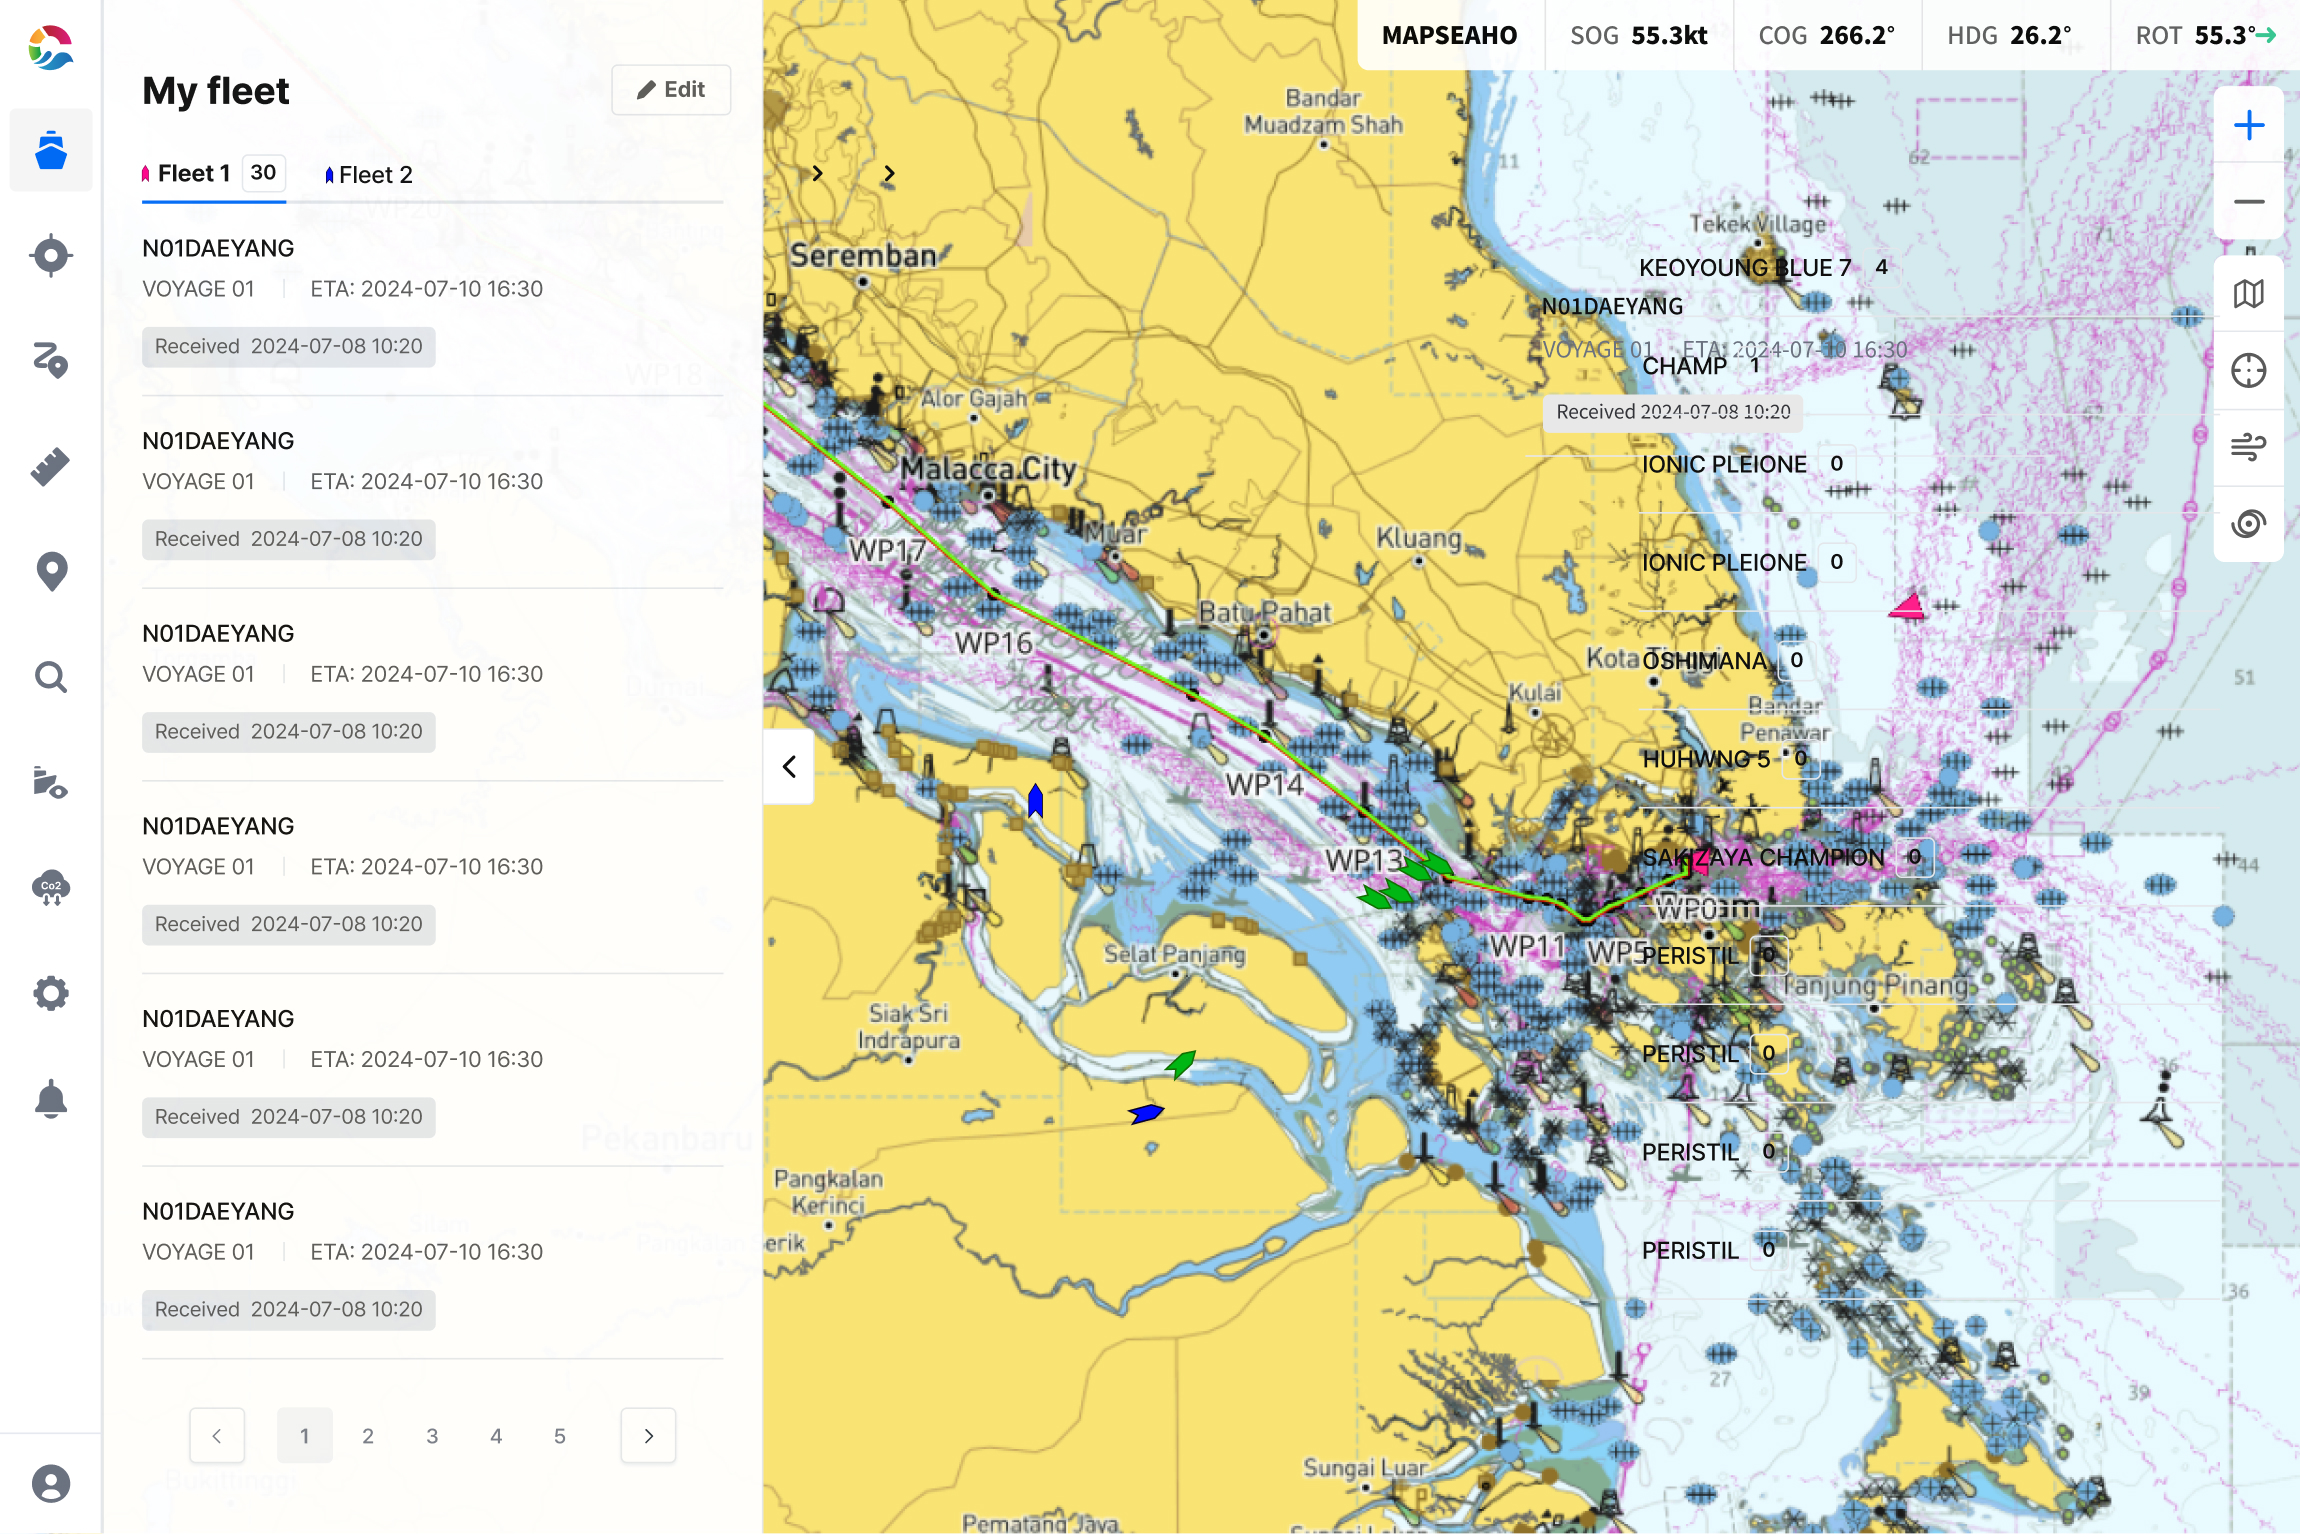The height and width of the screenshot is (1534, 2300).
Task: Click the WP17 waypoint label
Action: tap(888, 550)
